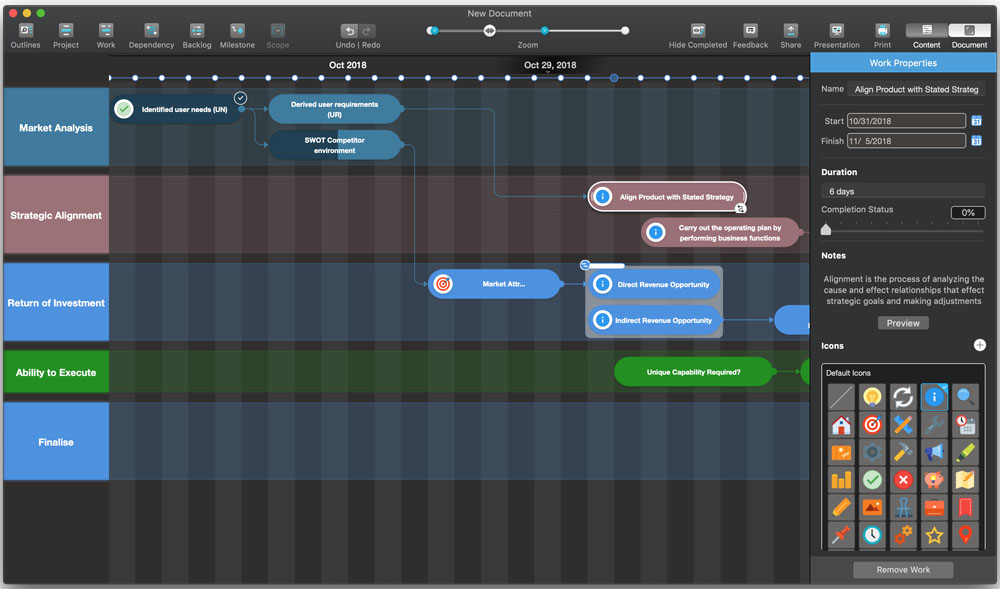Click the 6 days duration field
The width and height of the screenshot is (1000, 589).
coord(903,191)
